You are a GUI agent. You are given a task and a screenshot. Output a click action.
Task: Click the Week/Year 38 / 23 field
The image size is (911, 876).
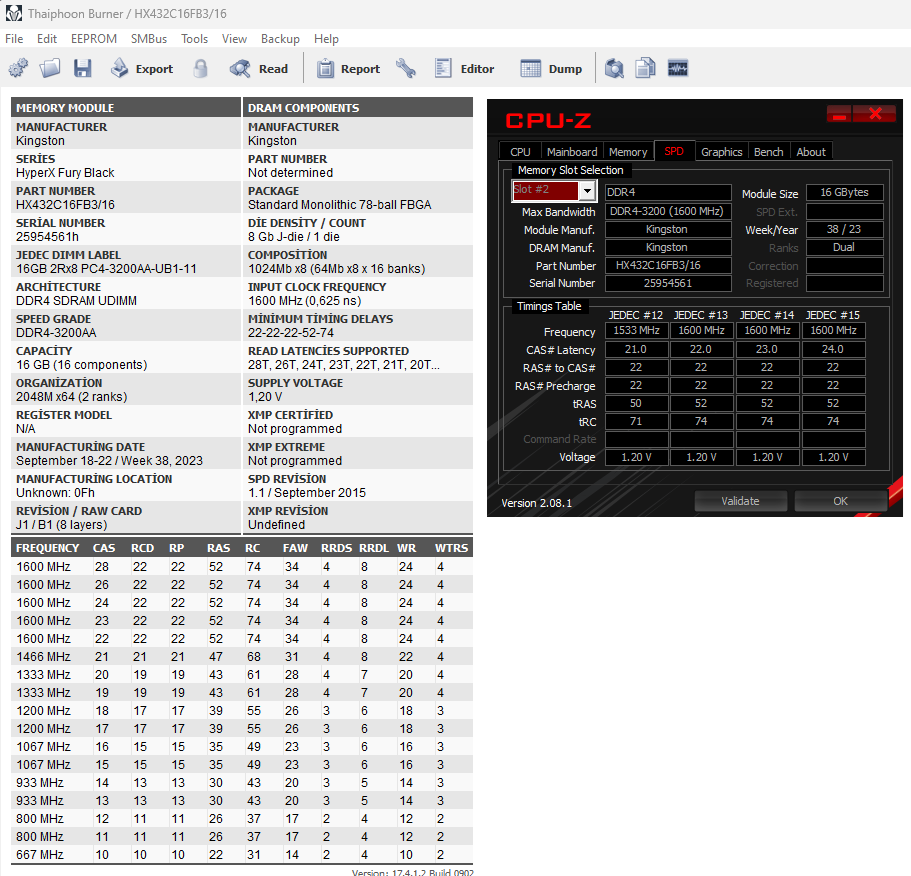[845, 229]
